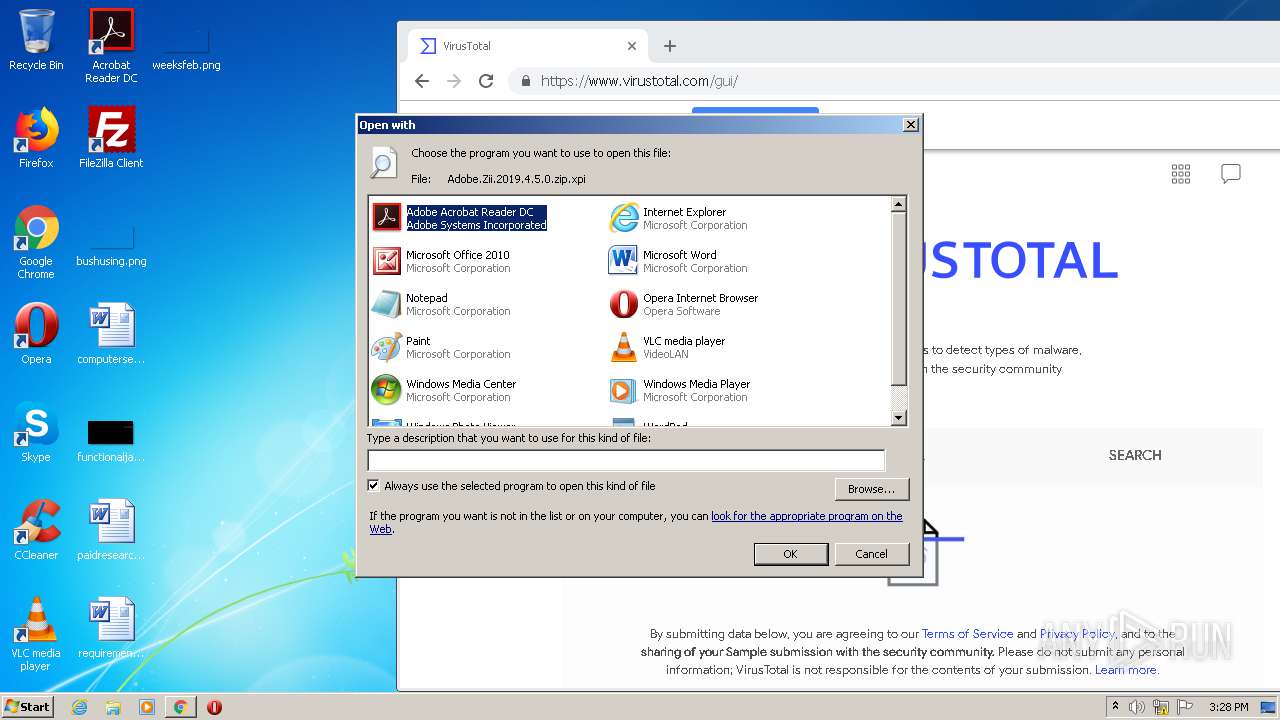The image size is (1280, 720).
Task: Select Opera desktop shortcut
Action: 36,334
